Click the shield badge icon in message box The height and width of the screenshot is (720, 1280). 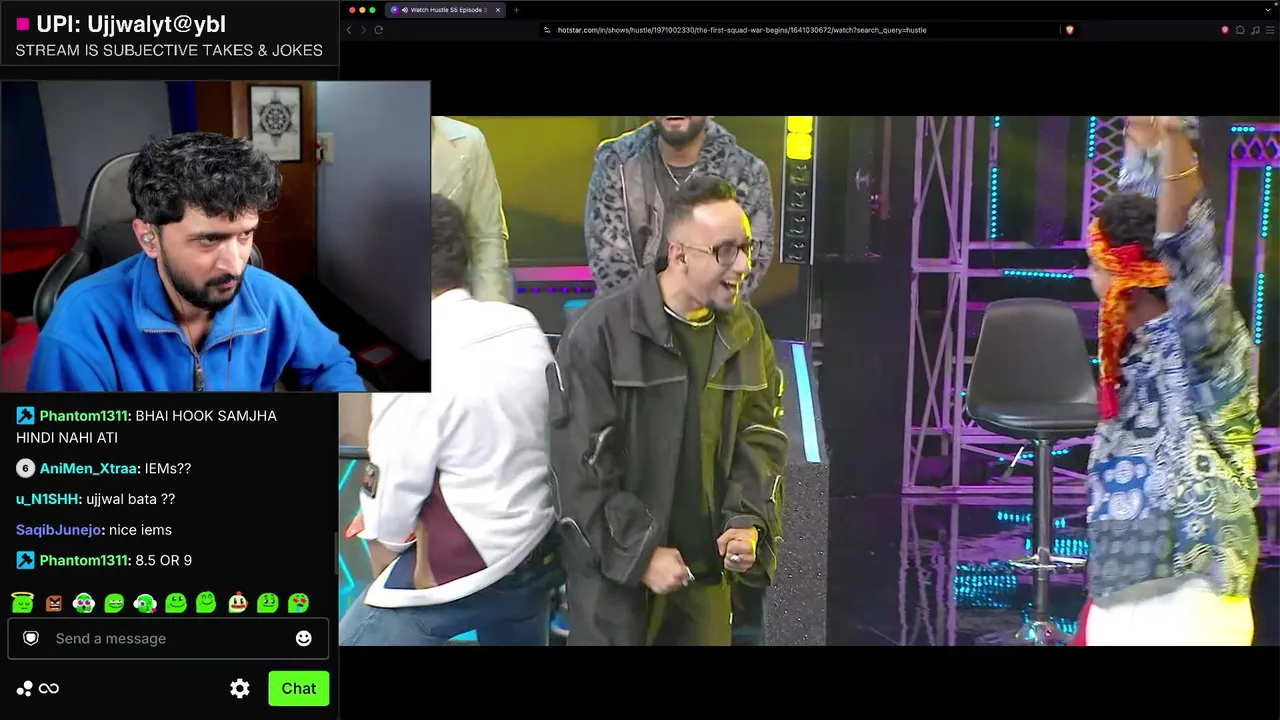pyautogui.click(x=31, y=638)
